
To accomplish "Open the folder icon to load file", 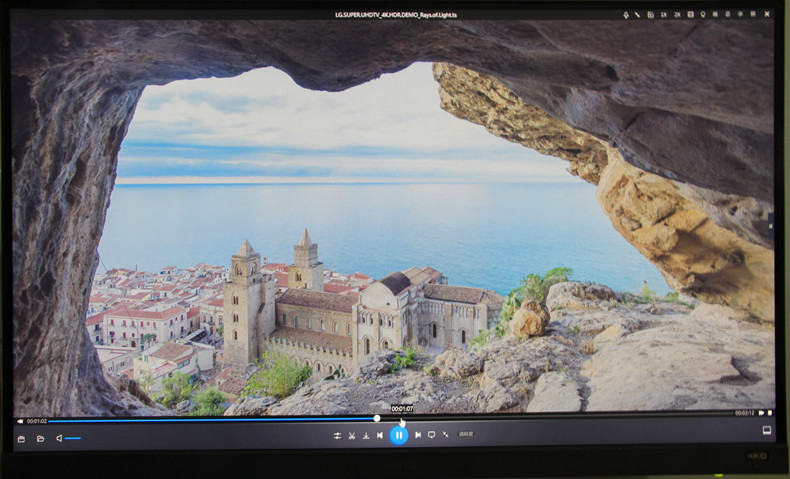I will 40,438.
